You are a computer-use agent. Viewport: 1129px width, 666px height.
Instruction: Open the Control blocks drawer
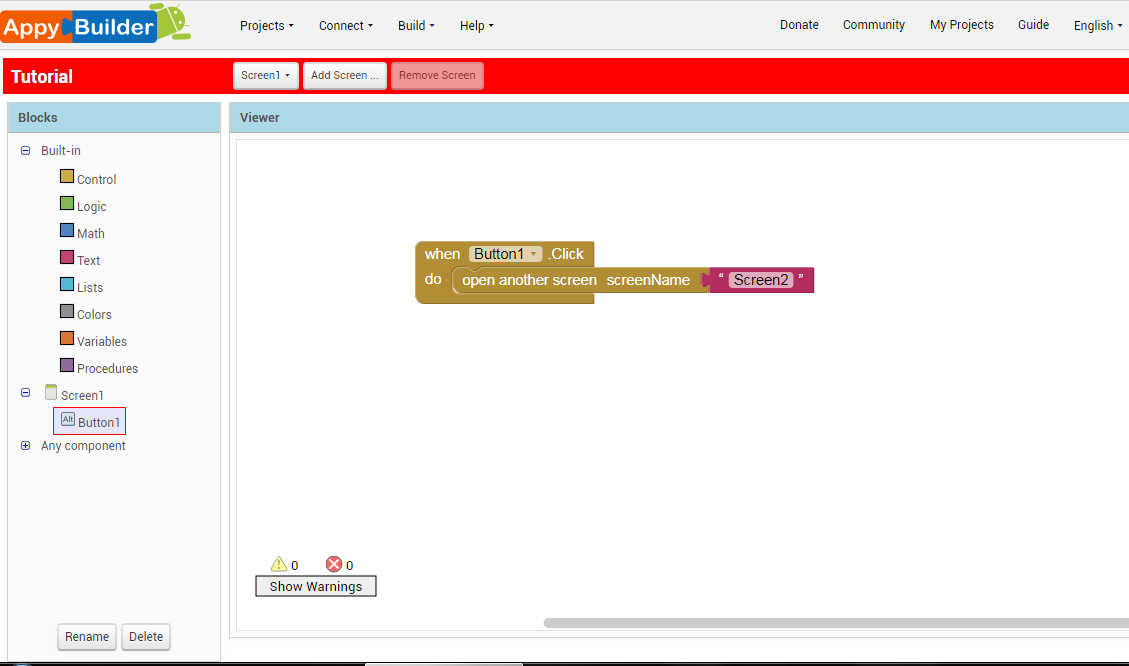point(97,179)
